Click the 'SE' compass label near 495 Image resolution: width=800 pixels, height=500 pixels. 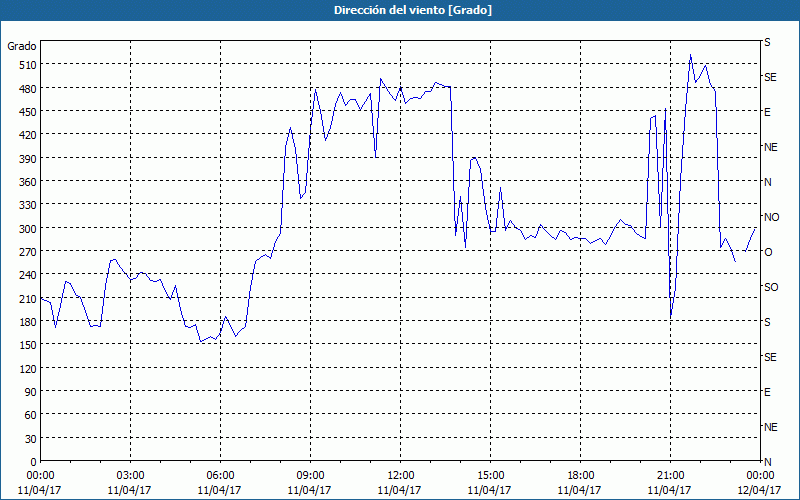pyautogui.click(x=770, y=77)
